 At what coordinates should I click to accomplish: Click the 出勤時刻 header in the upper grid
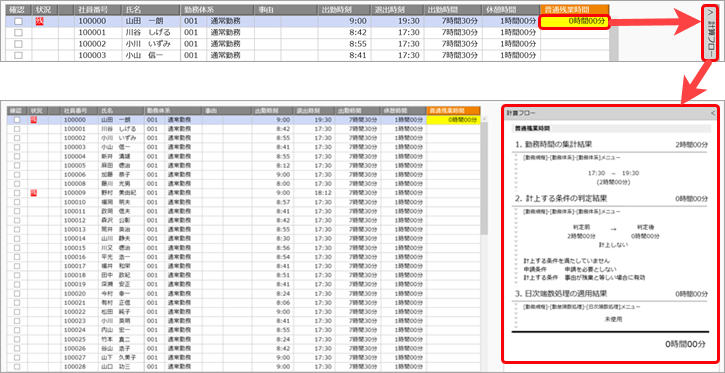tap(344, 10)
